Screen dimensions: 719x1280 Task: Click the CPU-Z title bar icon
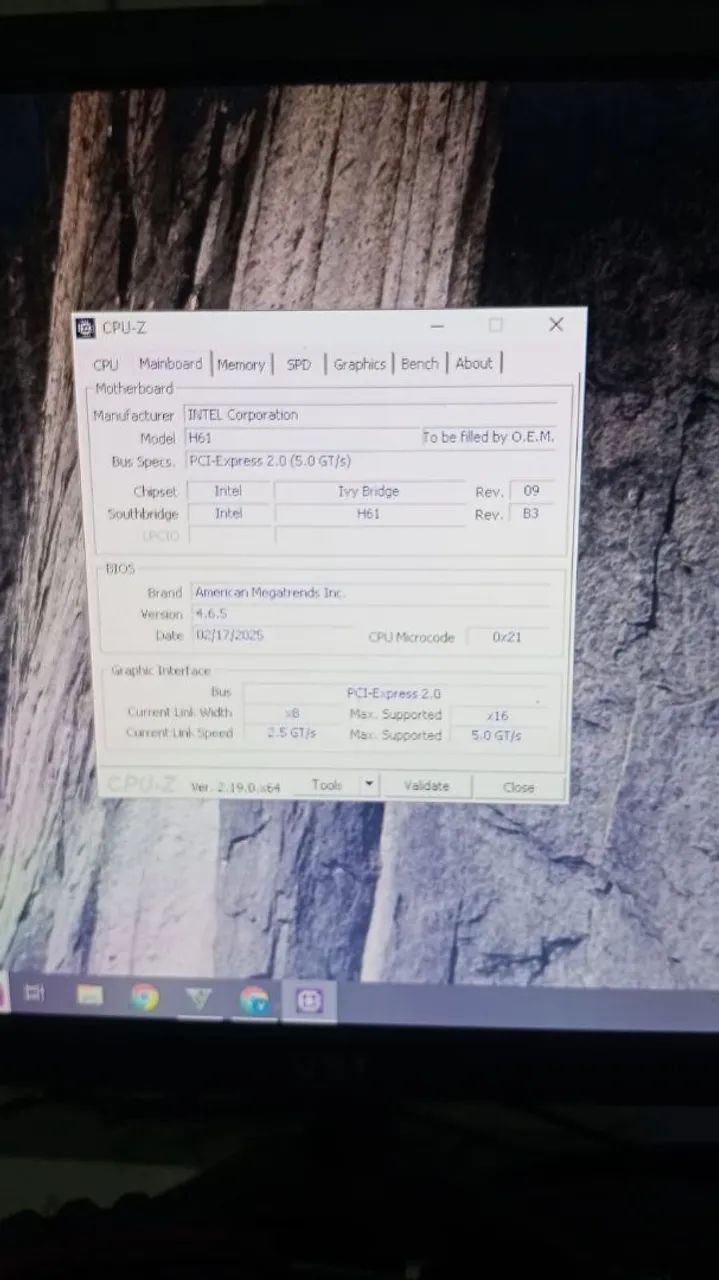pyautogui.click(x=86, y=328)
